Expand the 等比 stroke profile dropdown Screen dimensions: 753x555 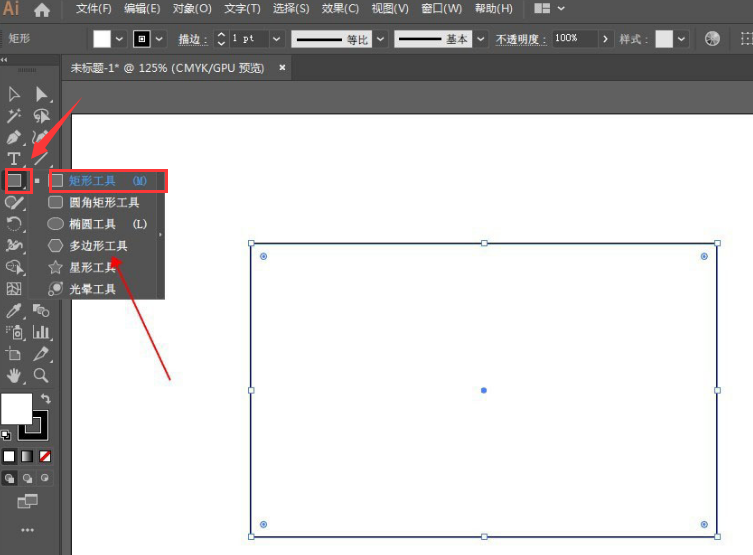click(379, 39)
